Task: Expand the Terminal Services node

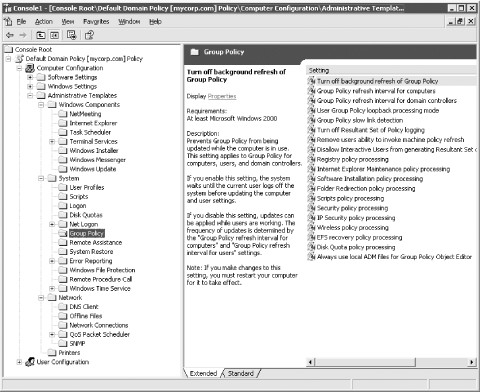Action: click(52, 142)
